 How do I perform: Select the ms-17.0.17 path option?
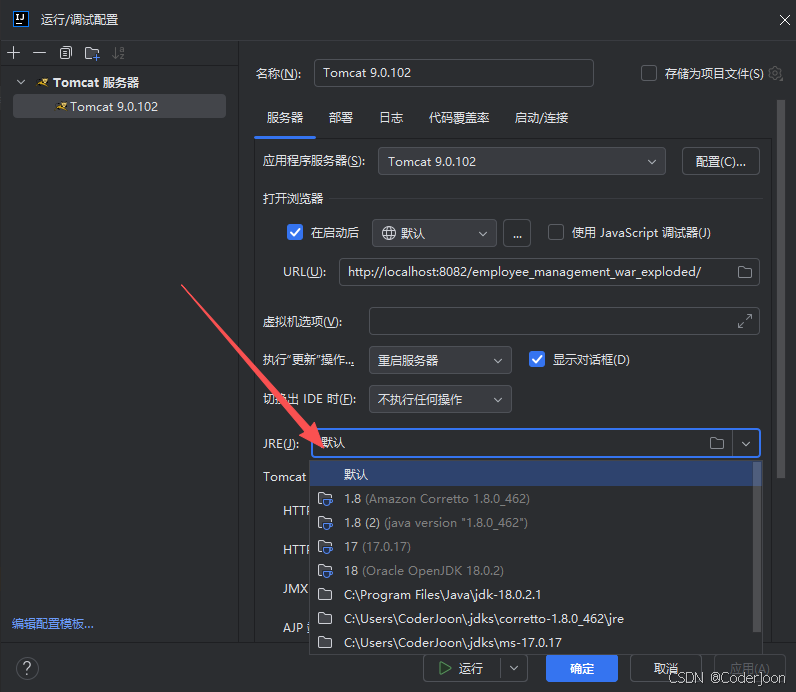(532, 642)
